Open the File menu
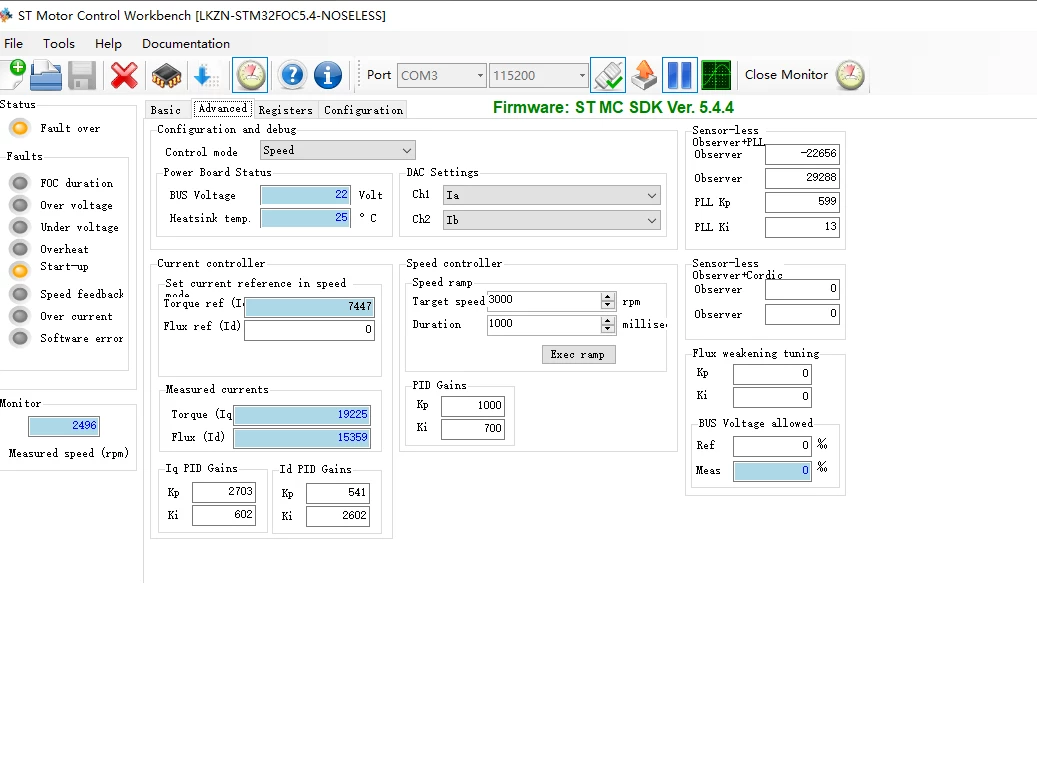This screenshot has width=1037, height=784. (13, 44)
